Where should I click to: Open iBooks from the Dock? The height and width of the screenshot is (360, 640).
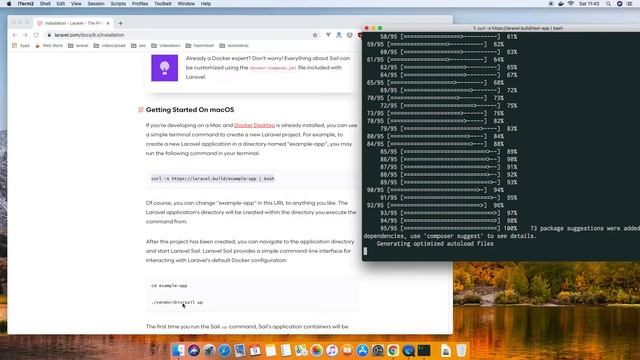pos(347,350)
